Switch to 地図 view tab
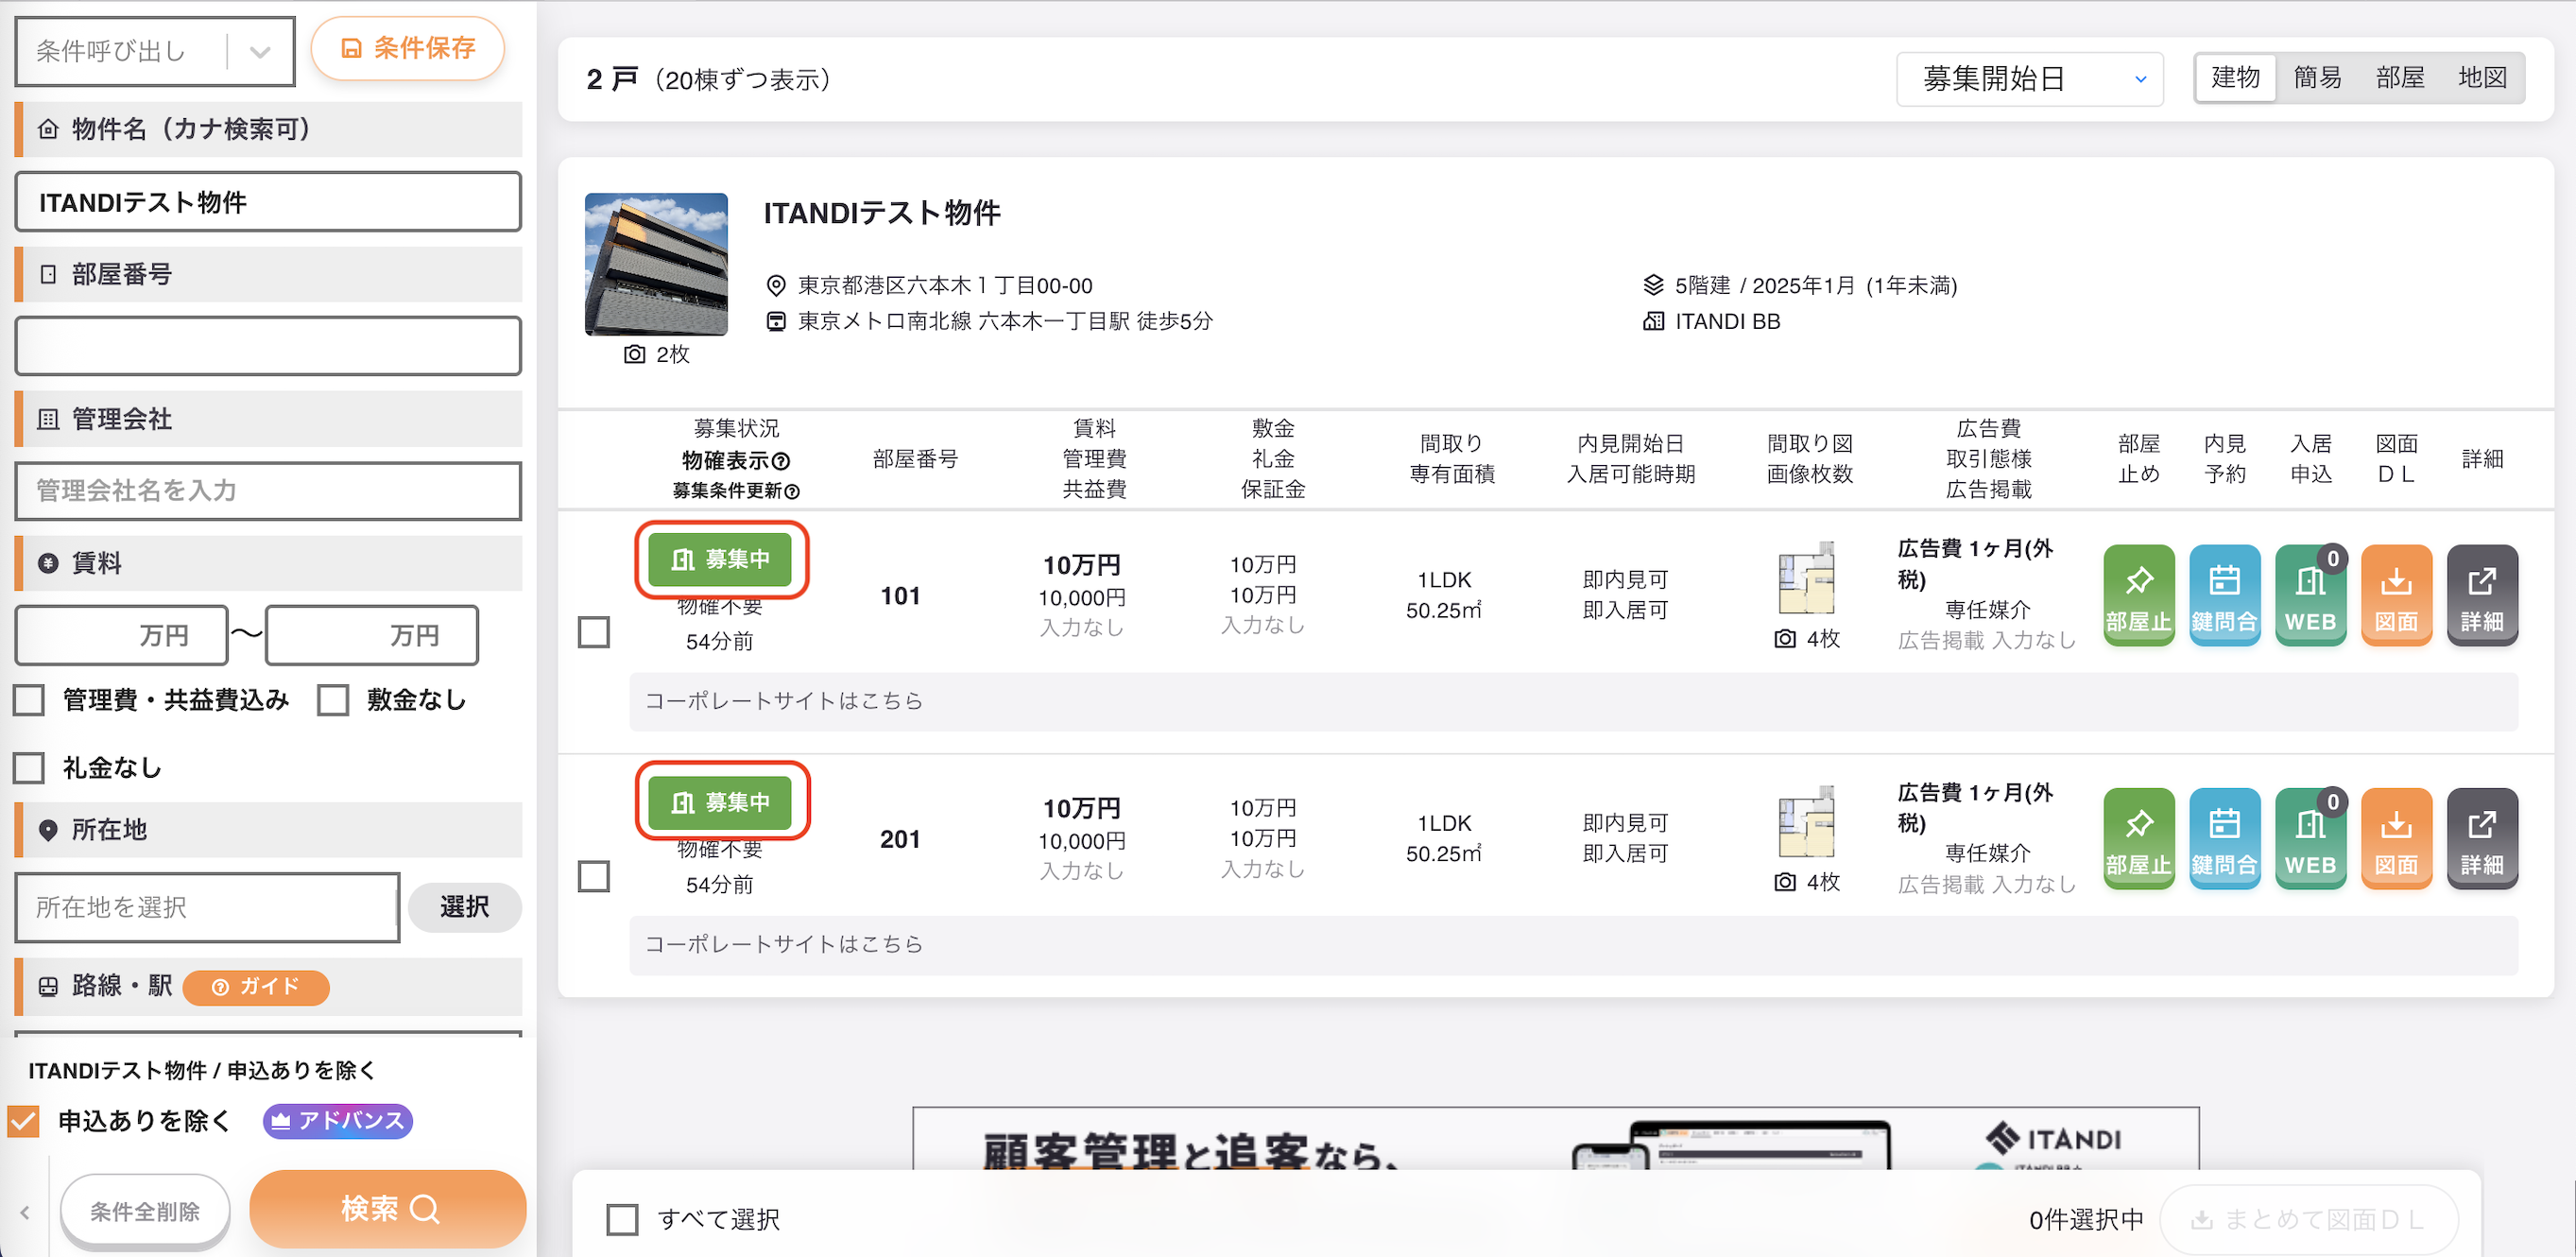 pos(2482,77)
